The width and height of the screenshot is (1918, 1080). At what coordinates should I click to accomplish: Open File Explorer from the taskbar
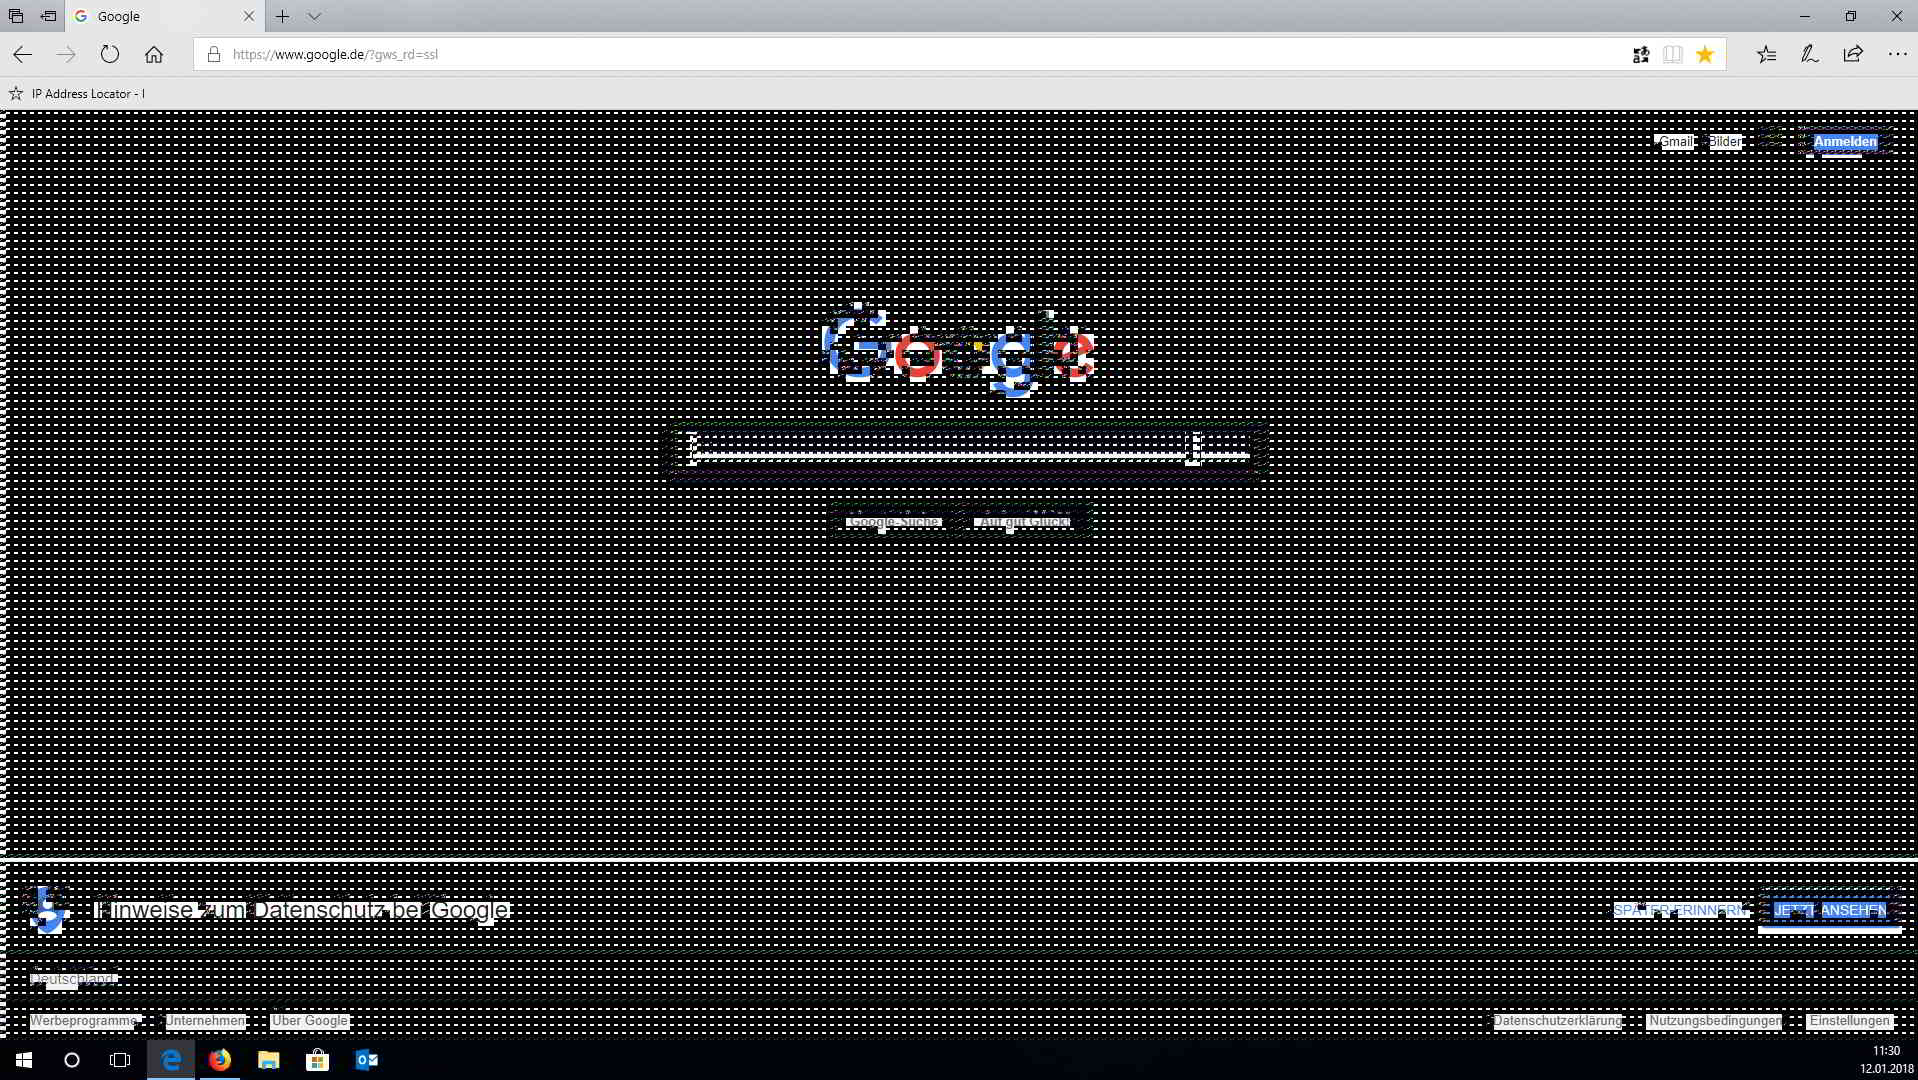pos(269,1060)
